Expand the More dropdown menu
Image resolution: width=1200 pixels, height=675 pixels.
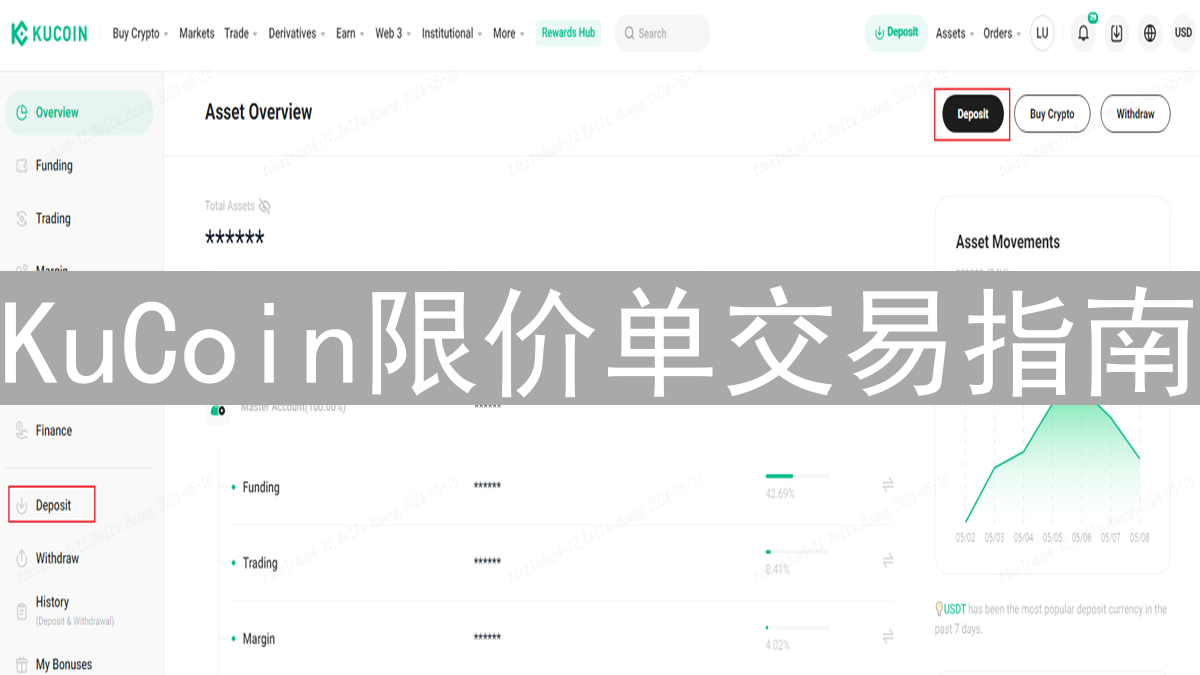[x=509, y=33]
